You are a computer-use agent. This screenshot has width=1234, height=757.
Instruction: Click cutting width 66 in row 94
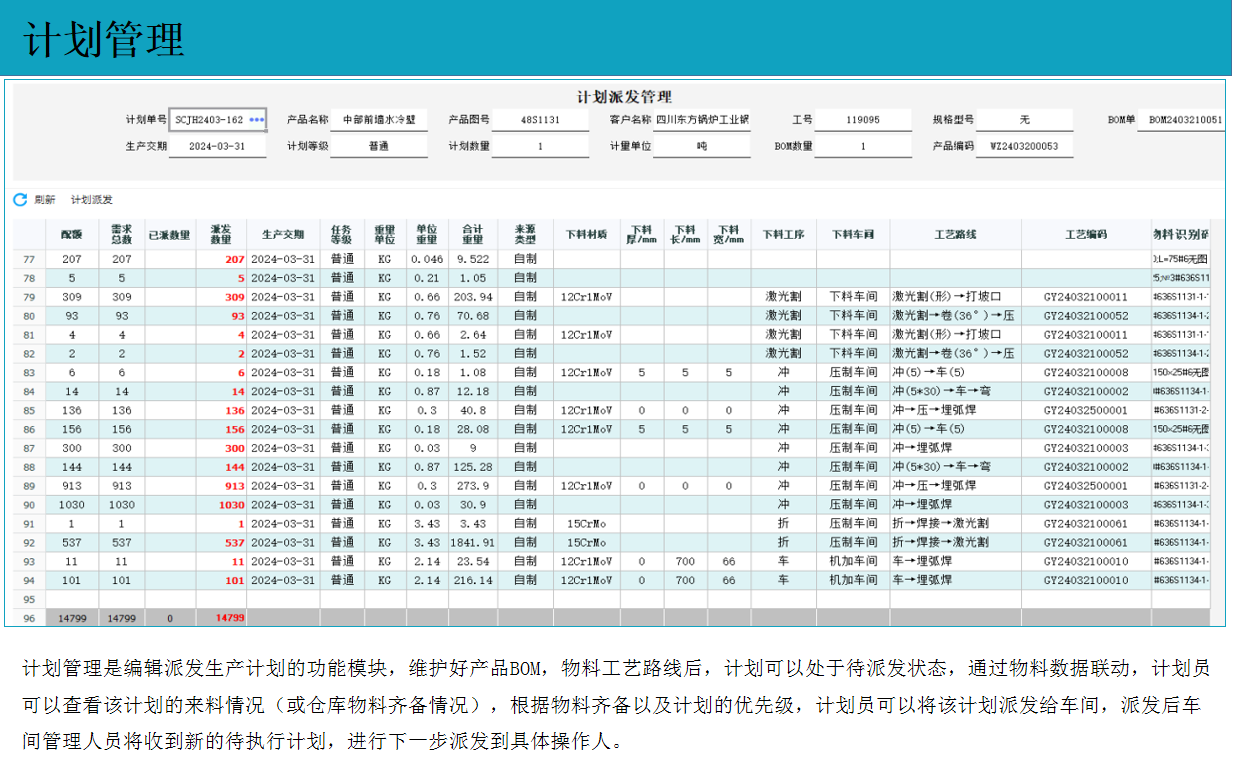pyautogui.click(x=729, y=580)
